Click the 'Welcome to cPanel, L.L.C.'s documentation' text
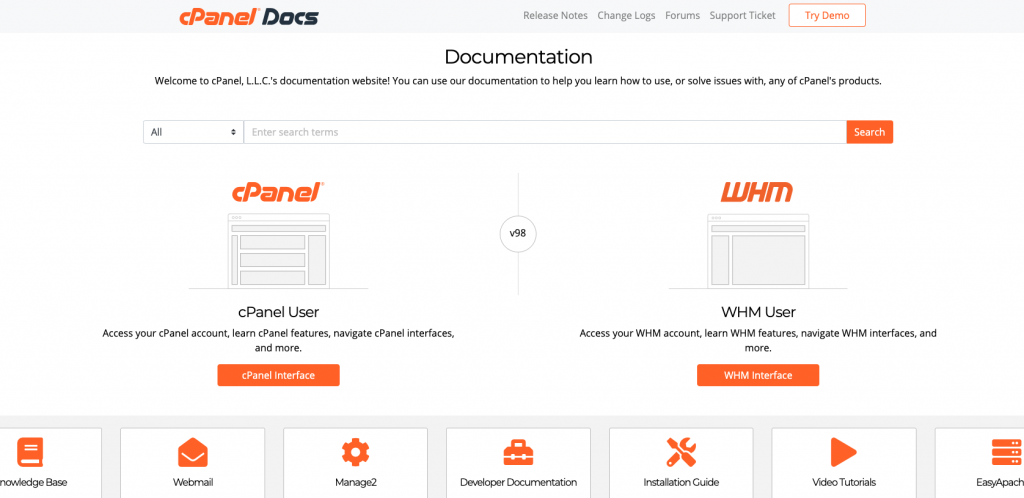Image resolution: width=1024 pixels, height=498 pixels. pyautogui.click(x=518, y=82)
